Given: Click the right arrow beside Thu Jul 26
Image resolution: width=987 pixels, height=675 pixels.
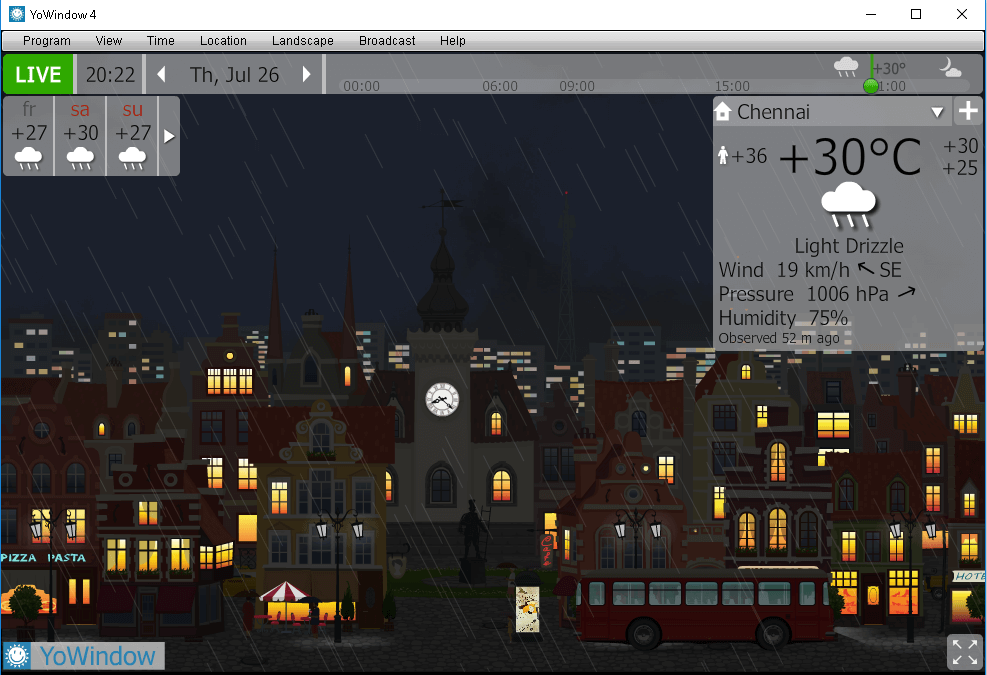Looking at the screenshot, I should [x=308, y=74].
